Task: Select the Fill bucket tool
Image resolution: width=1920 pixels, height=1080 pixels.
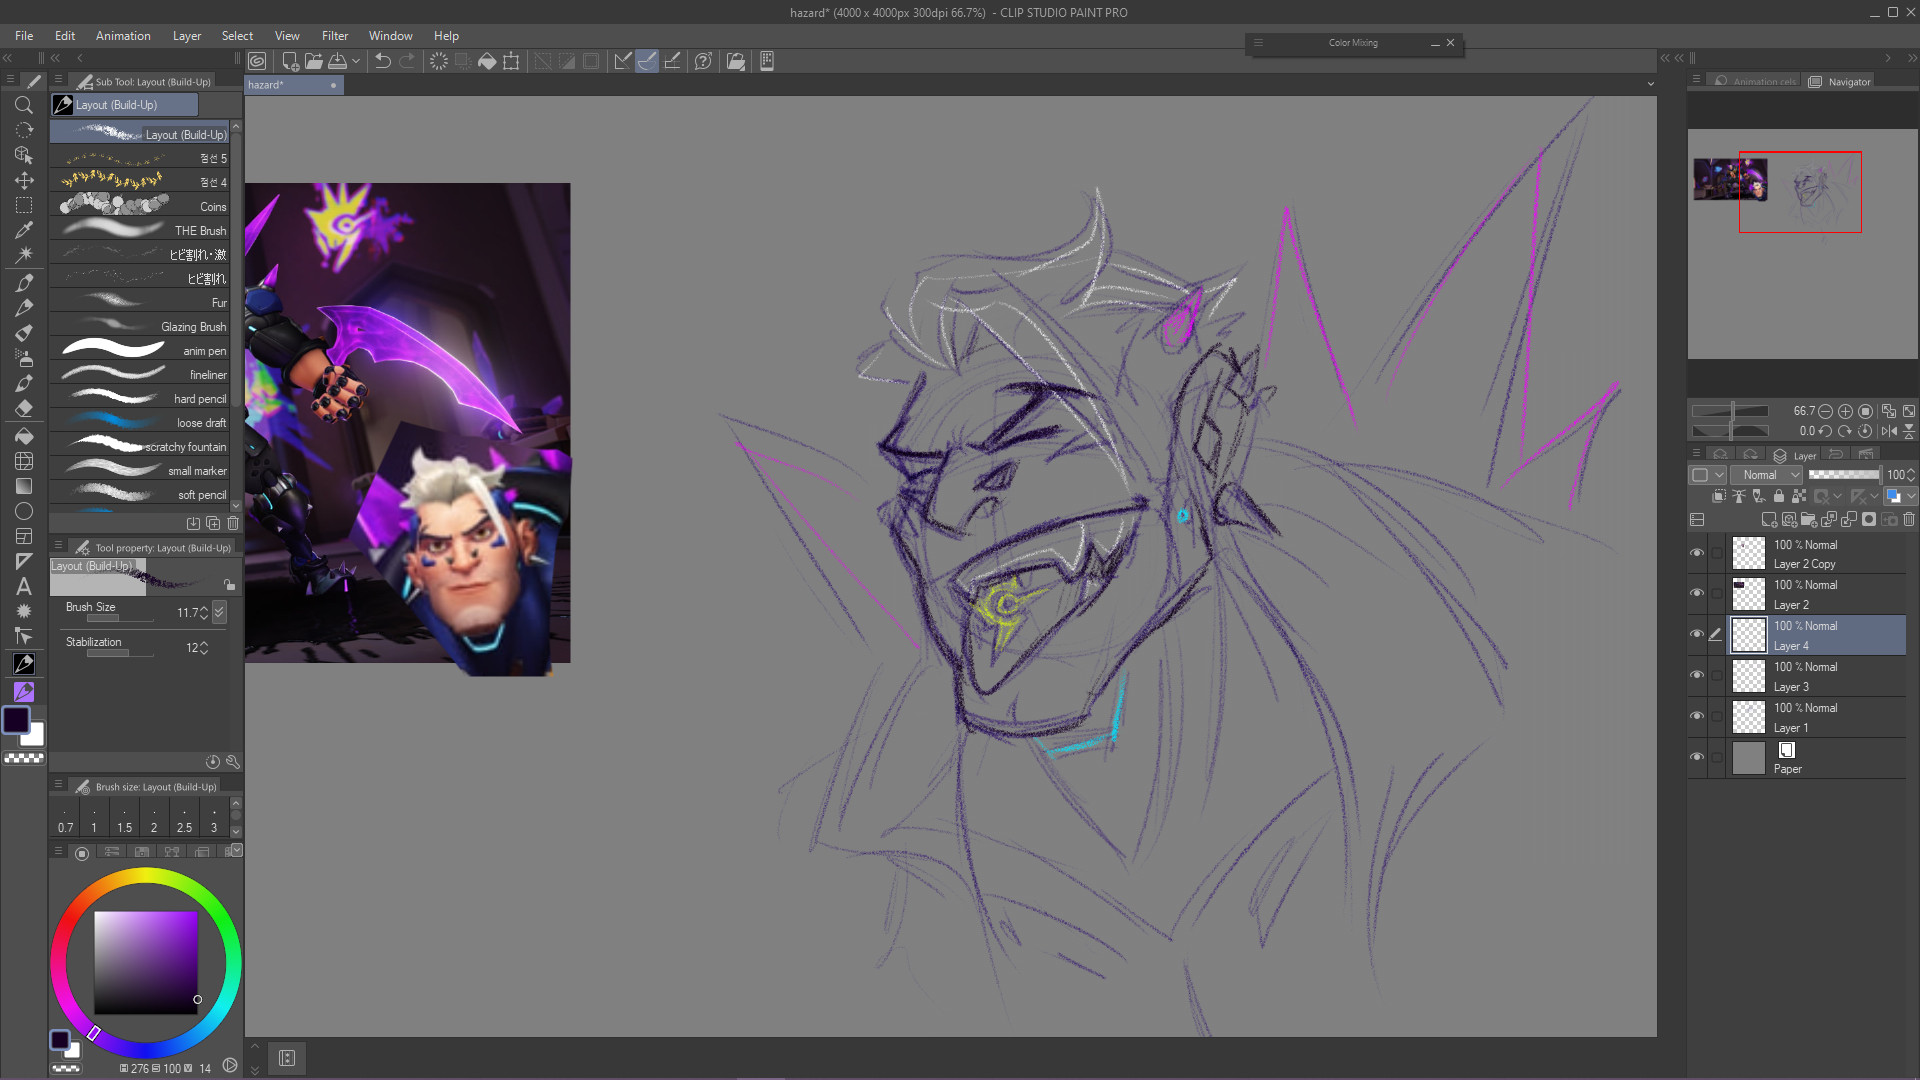Action: coord(24,436)
